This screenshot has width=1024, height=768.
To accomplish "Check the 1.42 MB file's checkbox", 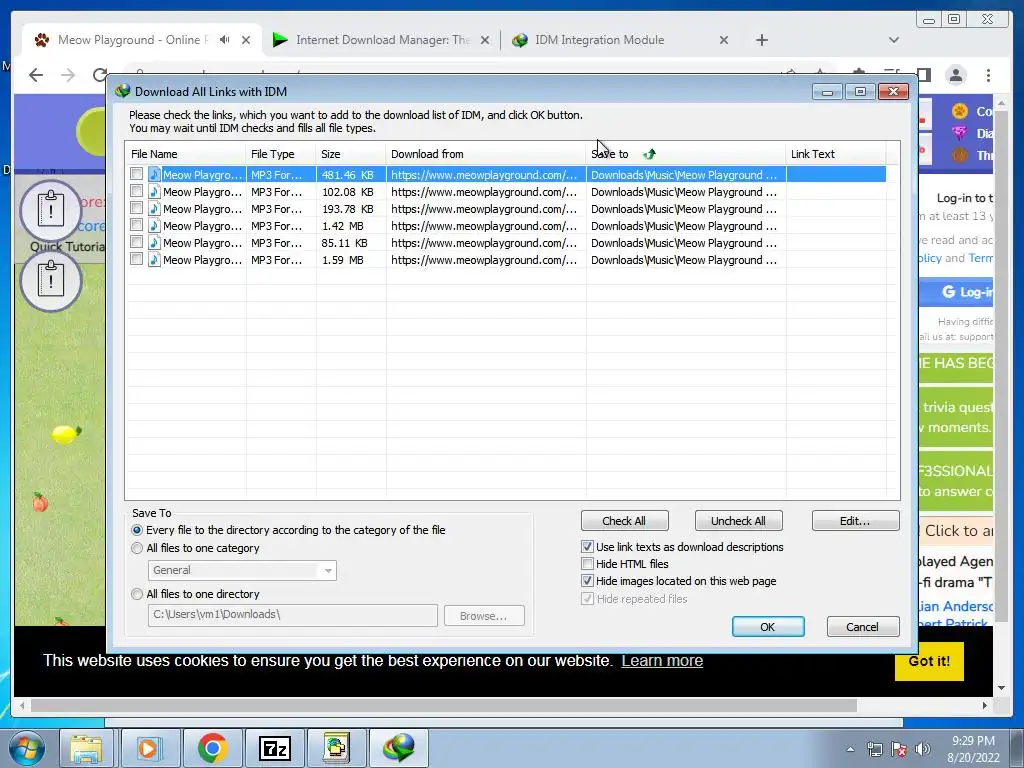I will (136, 225).
